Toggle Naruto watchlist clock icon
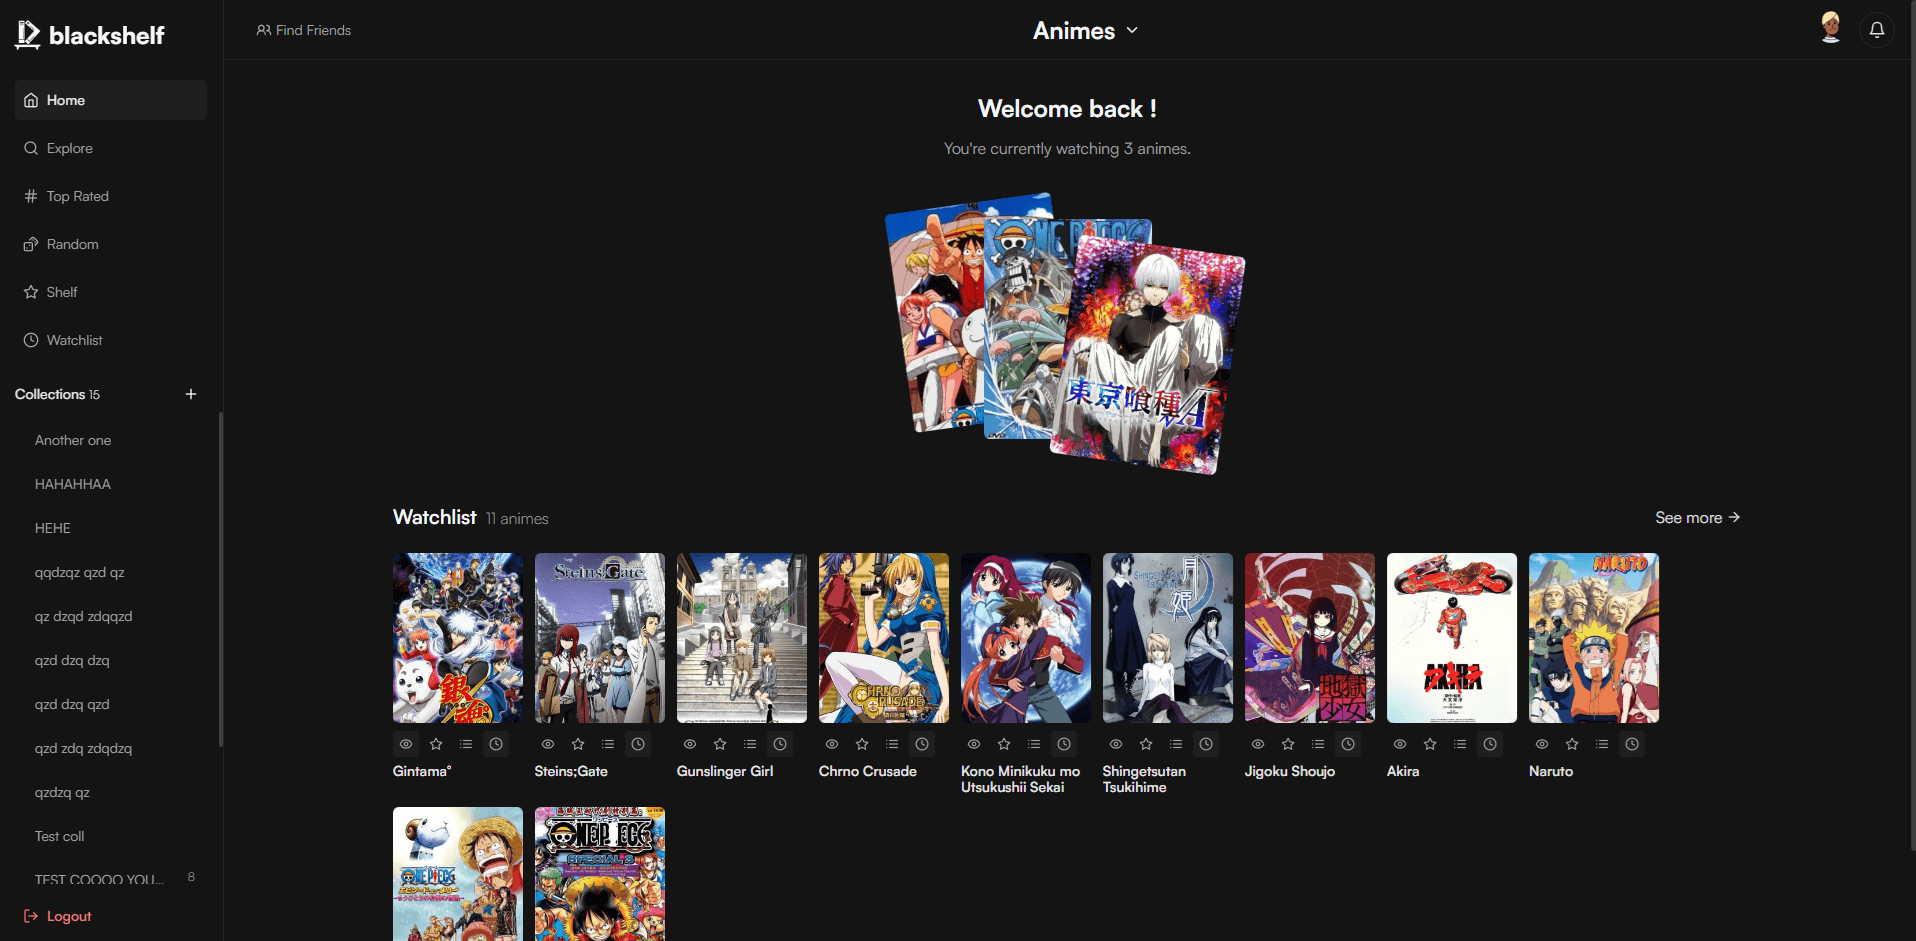 [x=1632, y=744]
